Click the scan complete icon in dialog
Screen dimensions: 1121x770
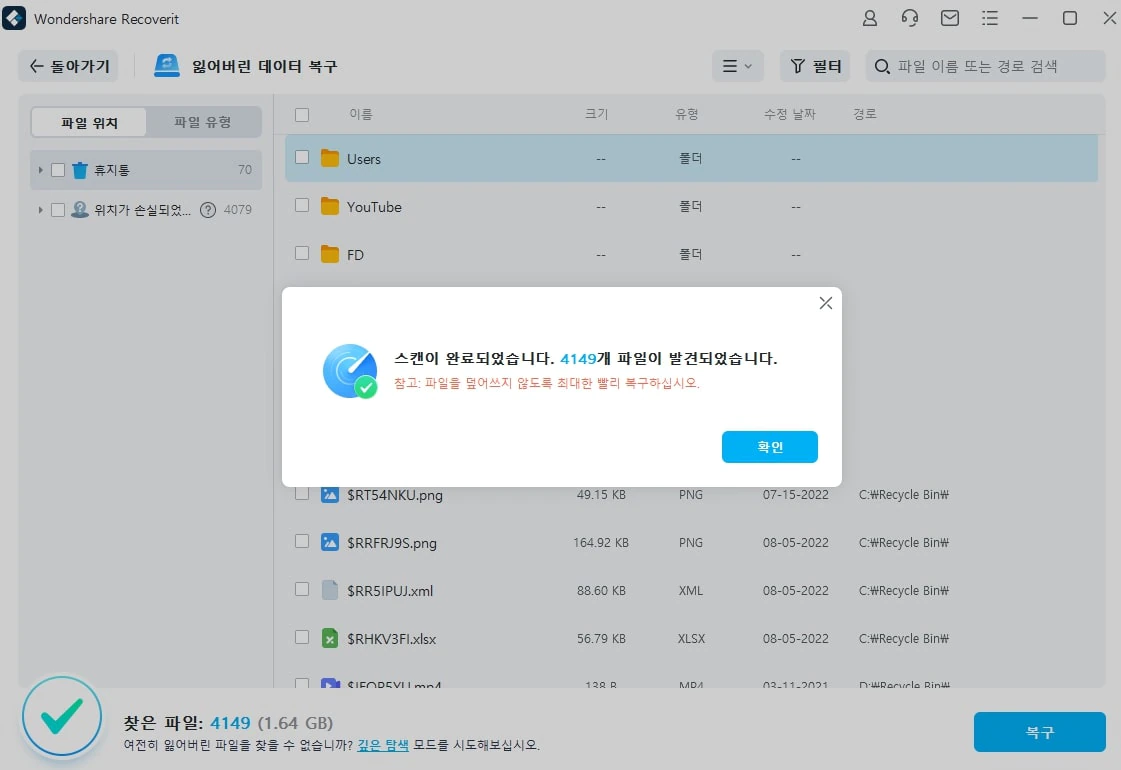coord(350,371)
